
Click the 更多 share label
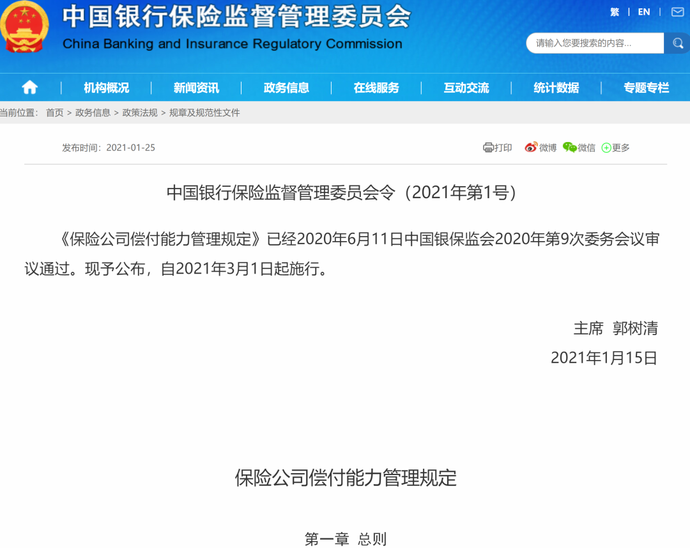click(x=620, y=147)
